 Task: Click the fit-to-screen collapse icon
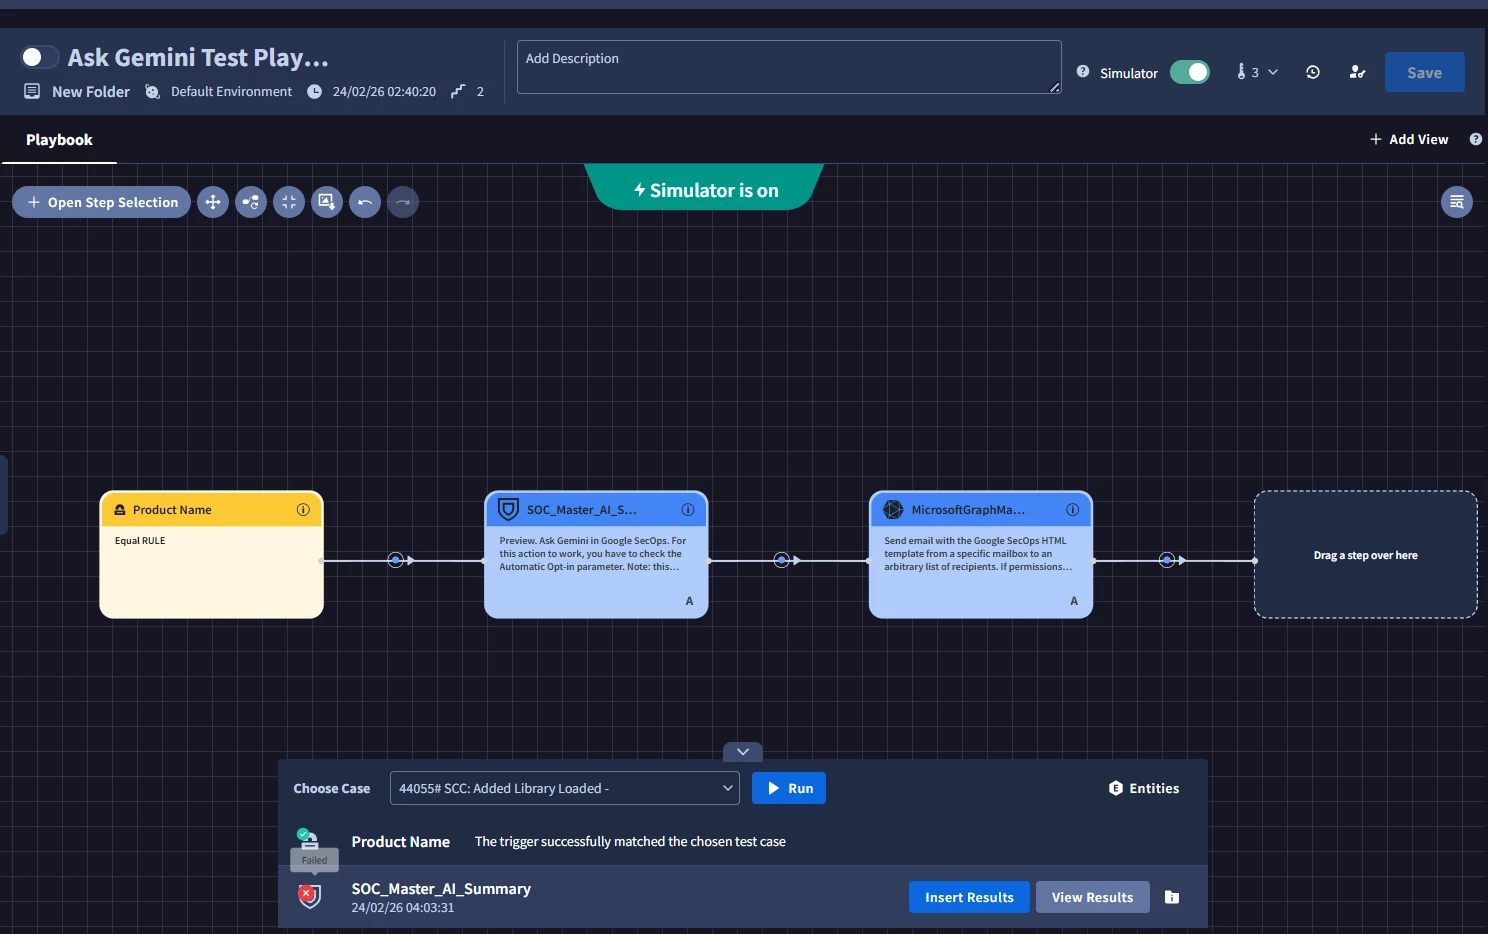click(289, 202)
